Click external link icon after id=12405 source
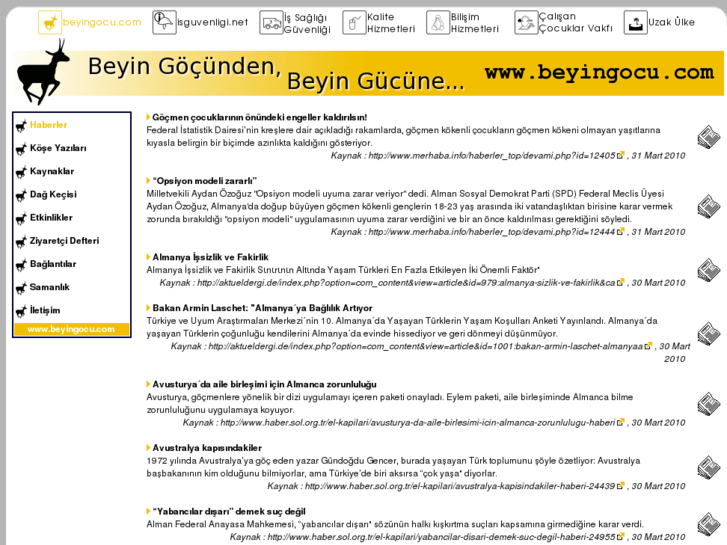Viewport: 727px width, 545px height. point(620,155)
